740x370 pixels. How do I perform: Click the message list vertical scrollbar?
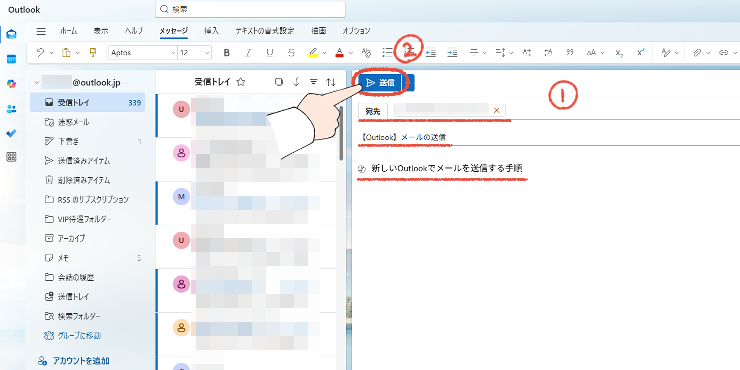341,132
